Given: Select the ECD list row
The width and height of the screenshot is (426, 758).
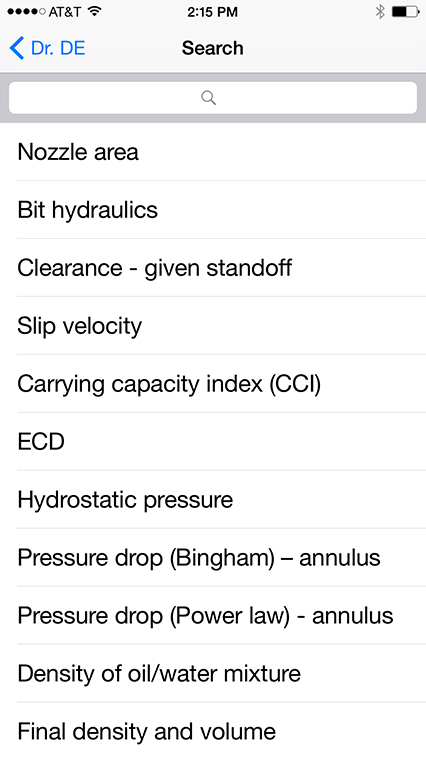Looking at the screenshot, I should (213, 442).
